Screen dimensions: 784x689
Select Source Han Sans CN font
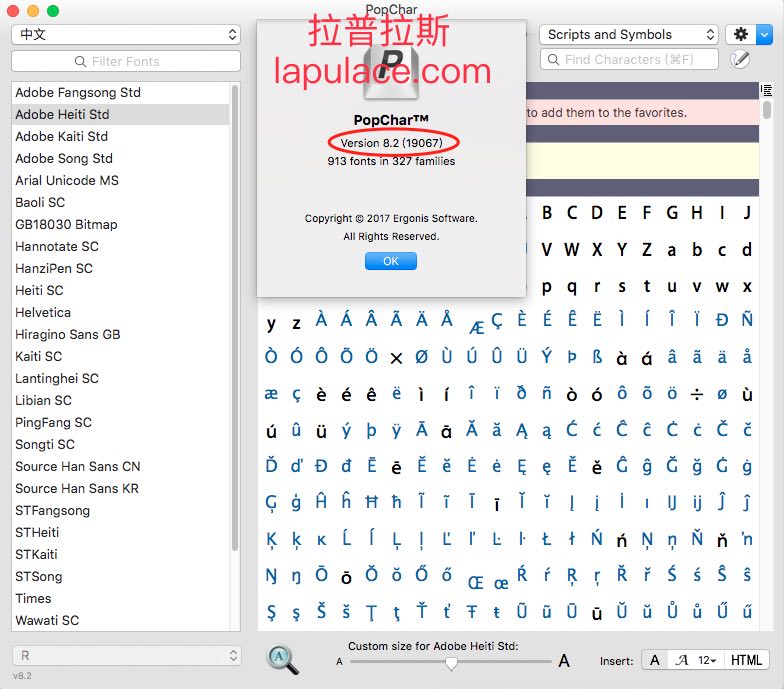[x=120, y=466]
